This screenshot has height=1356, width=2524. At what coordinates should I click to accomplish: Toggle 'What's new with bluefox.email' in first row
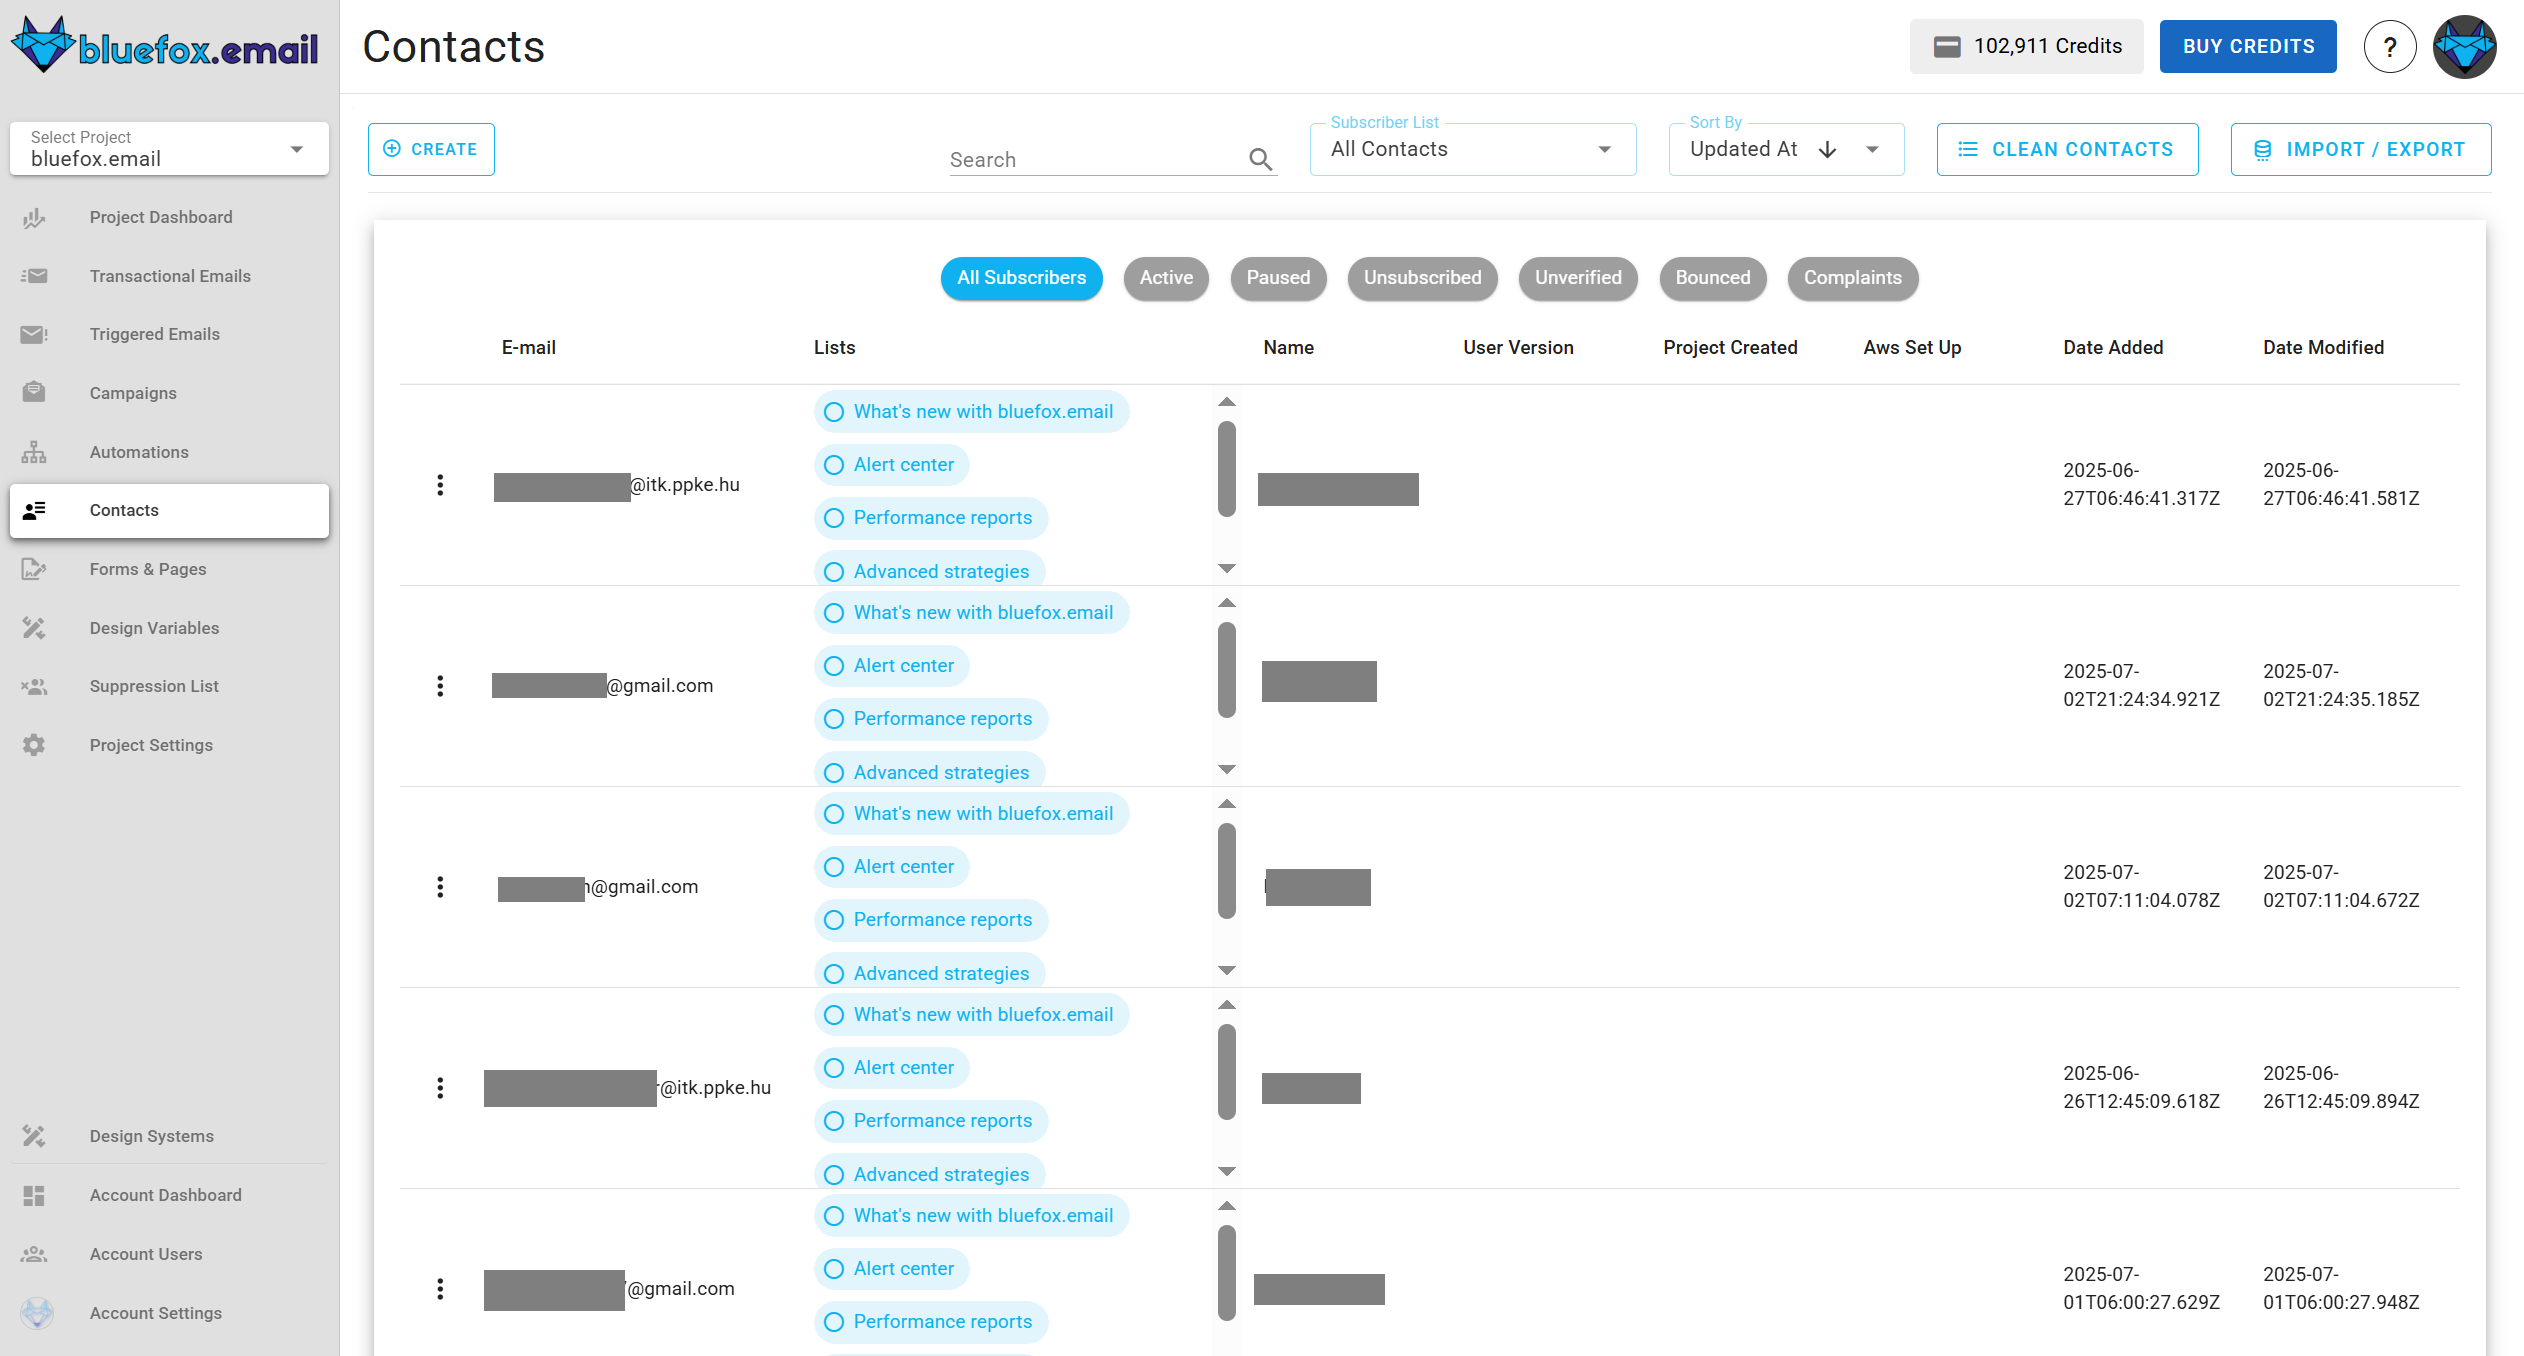pyautogui.click(x=971, y=412)
